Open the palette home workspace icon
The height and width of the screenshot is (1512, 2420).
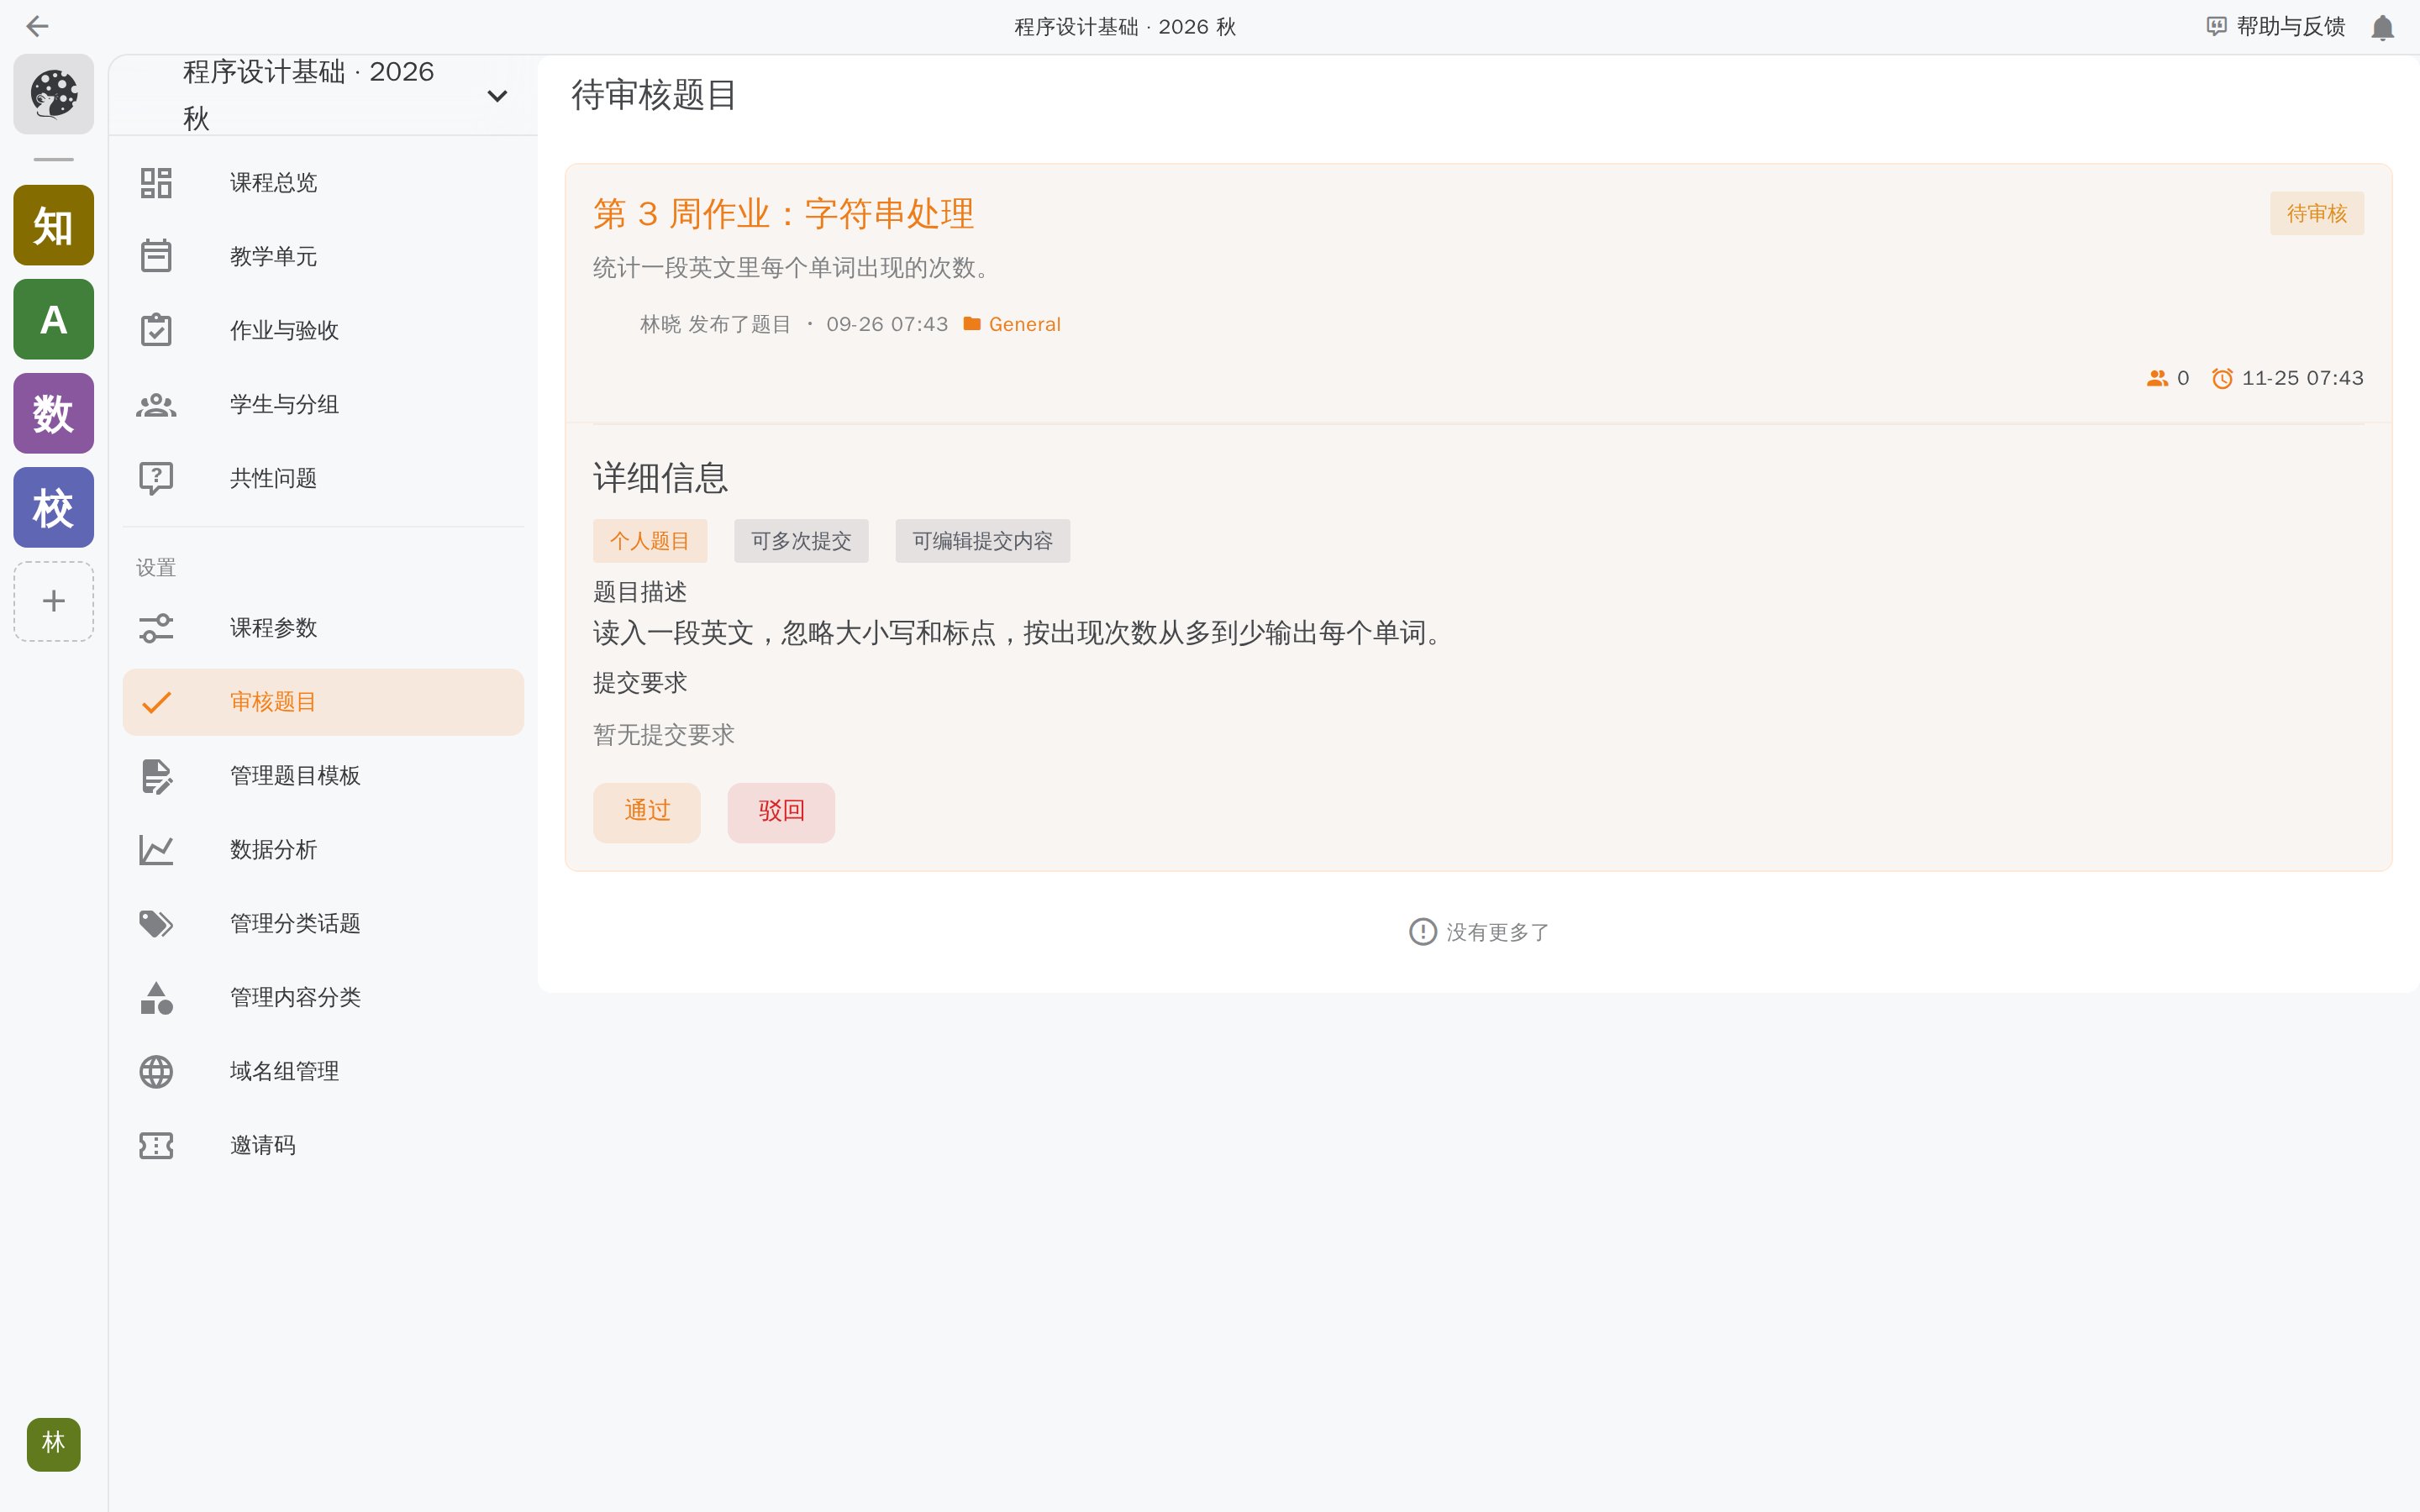pyautogui.click(x=53, y=94)
